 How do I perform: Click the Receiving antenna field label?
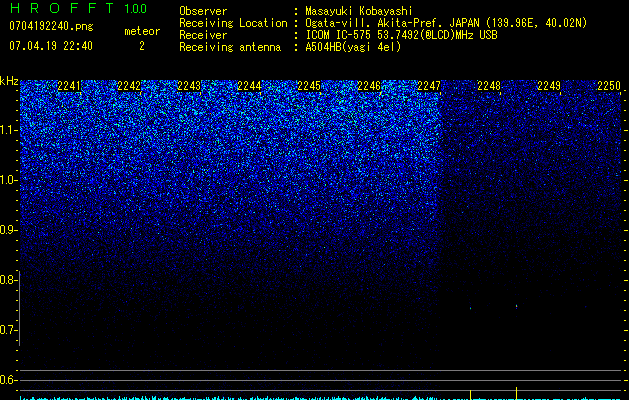230,47
